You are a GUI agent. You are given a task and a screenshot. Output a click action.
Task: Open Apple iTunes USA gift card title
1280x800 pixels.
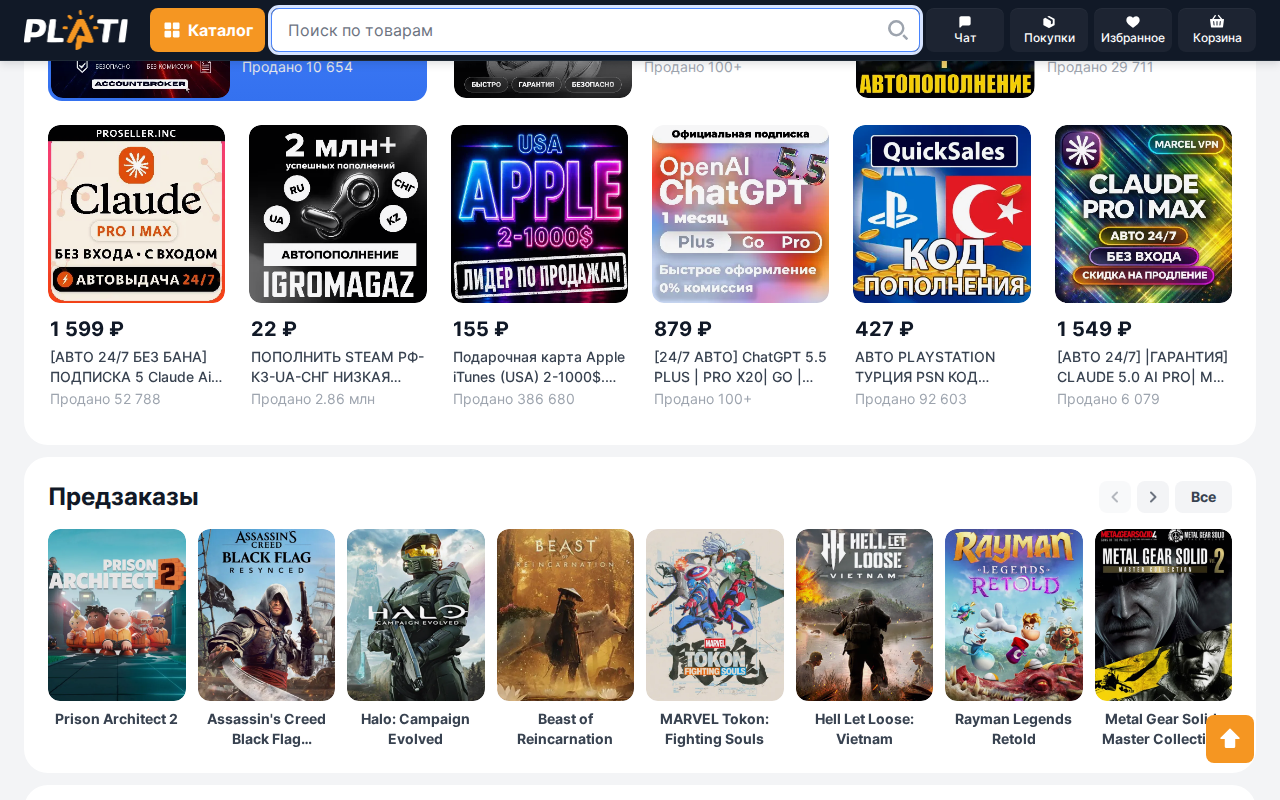(x=539, y=367)
